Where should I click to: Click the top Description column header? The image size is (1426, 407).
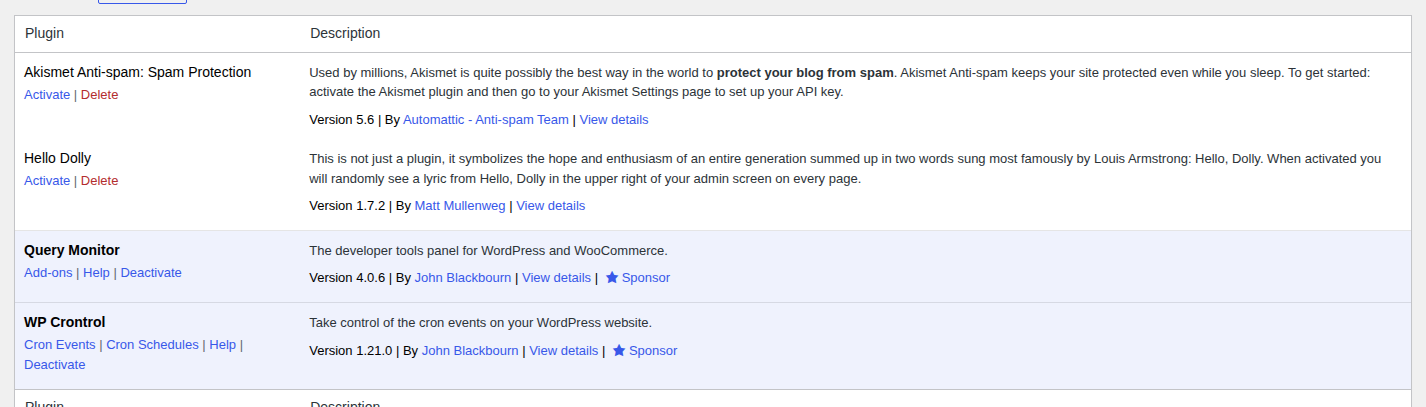coord(345,33)
